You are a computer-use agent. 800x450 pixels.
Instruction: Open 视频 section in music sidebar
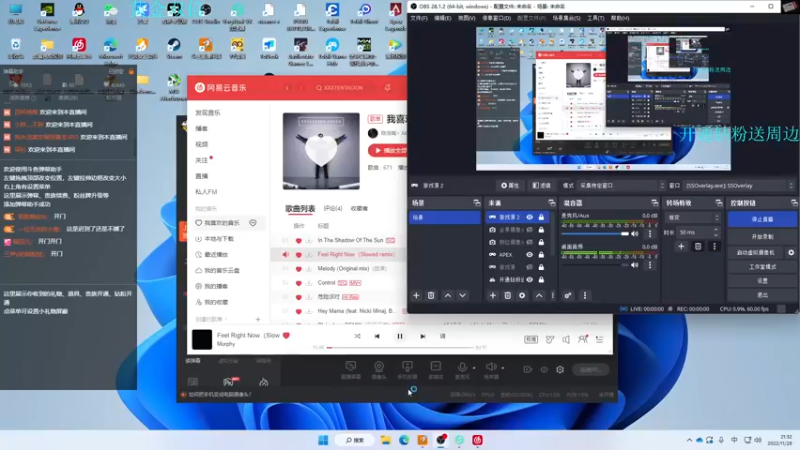pos(202,144)
